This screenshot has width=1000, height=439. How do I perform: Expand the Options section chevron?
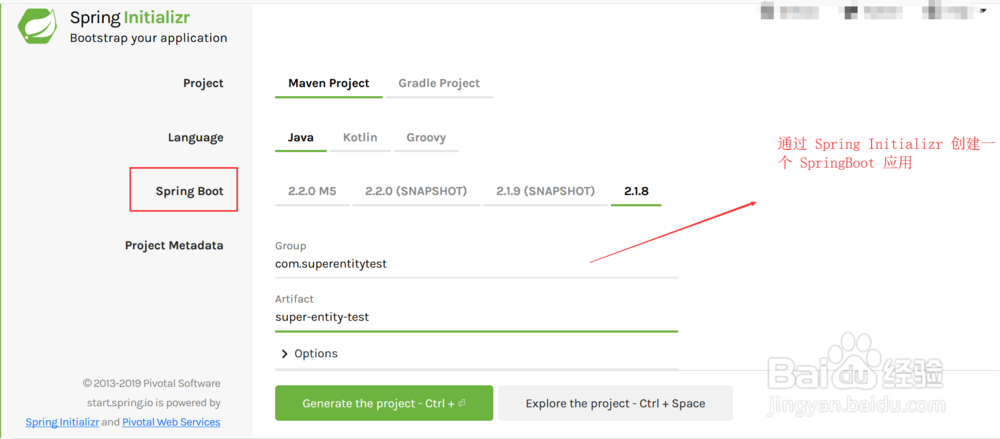pos(284,353)
